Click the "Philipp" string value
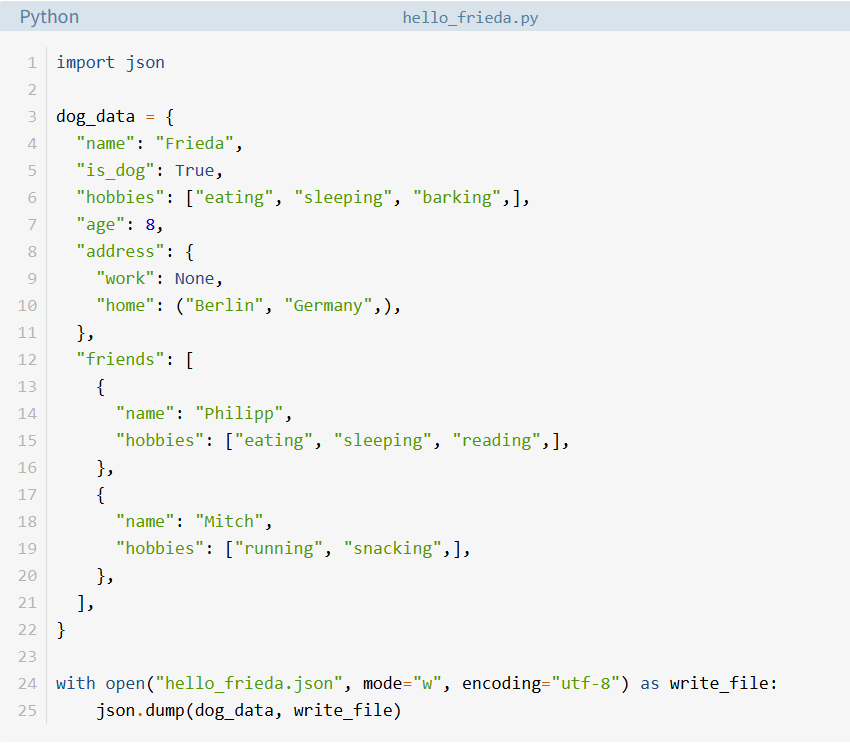Screen dimensions: 850x743 (x=239, y=414)
